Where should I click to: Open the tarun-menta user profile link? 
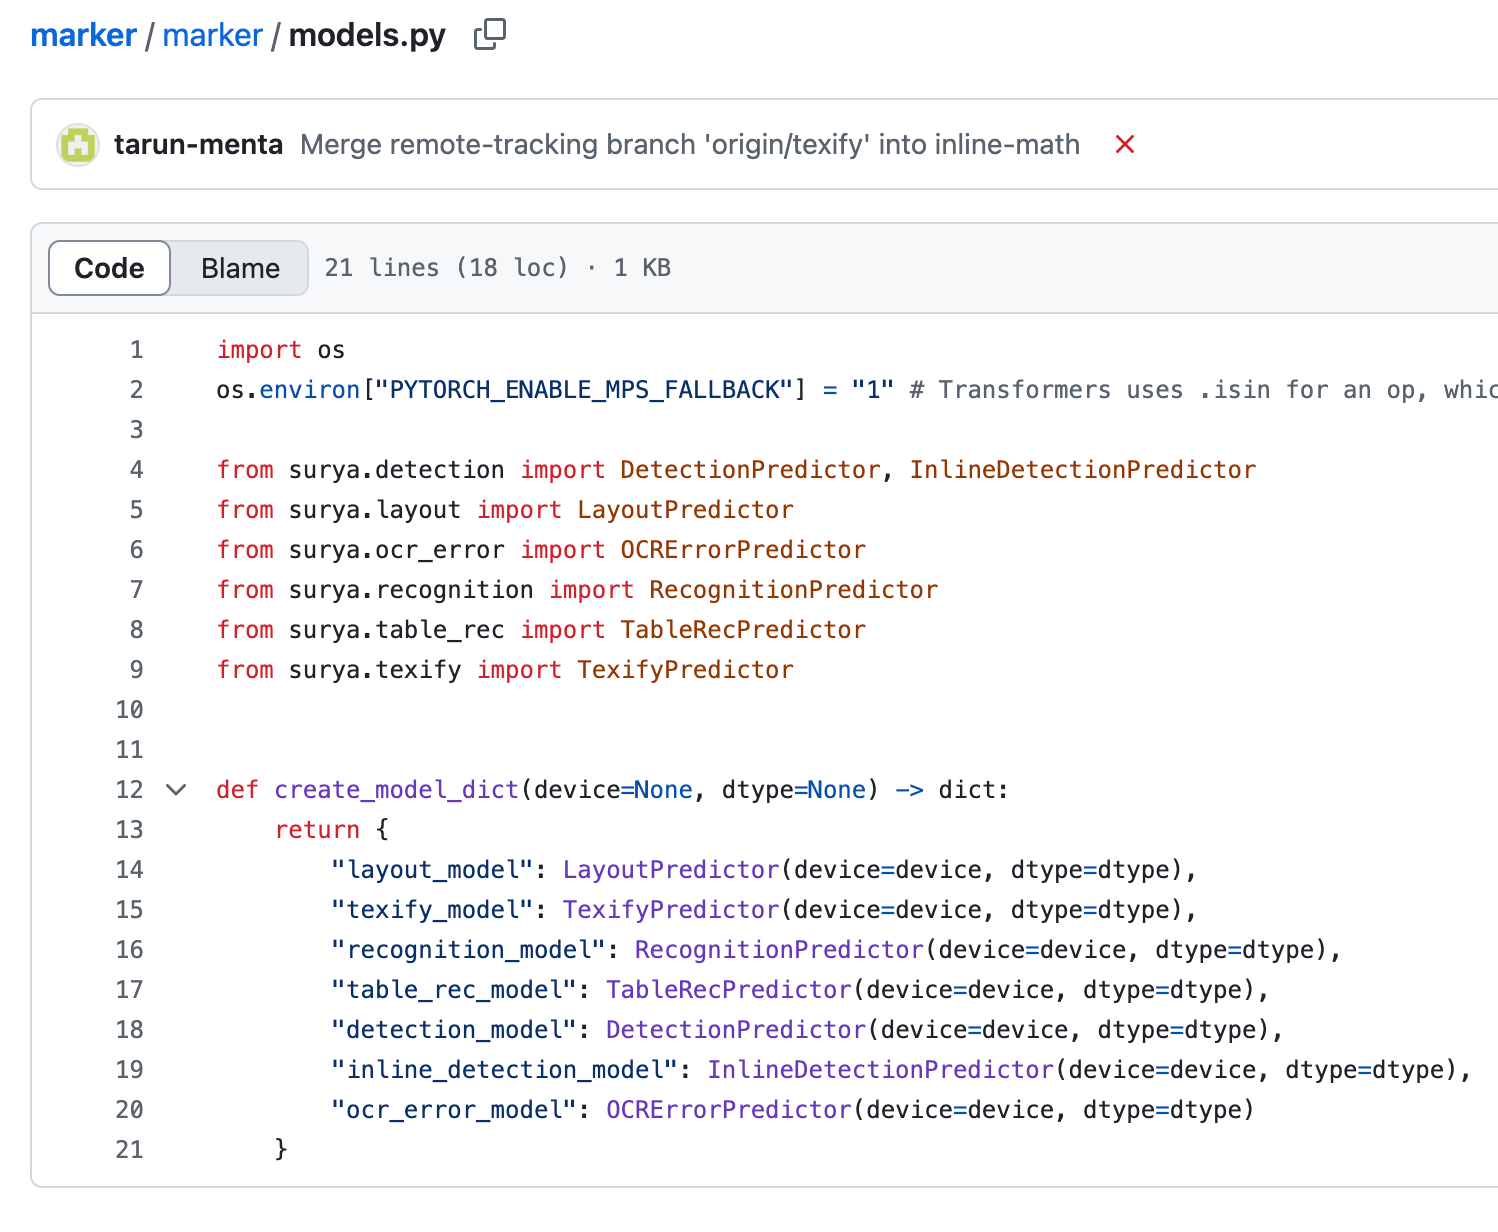(x=198, y=145)
